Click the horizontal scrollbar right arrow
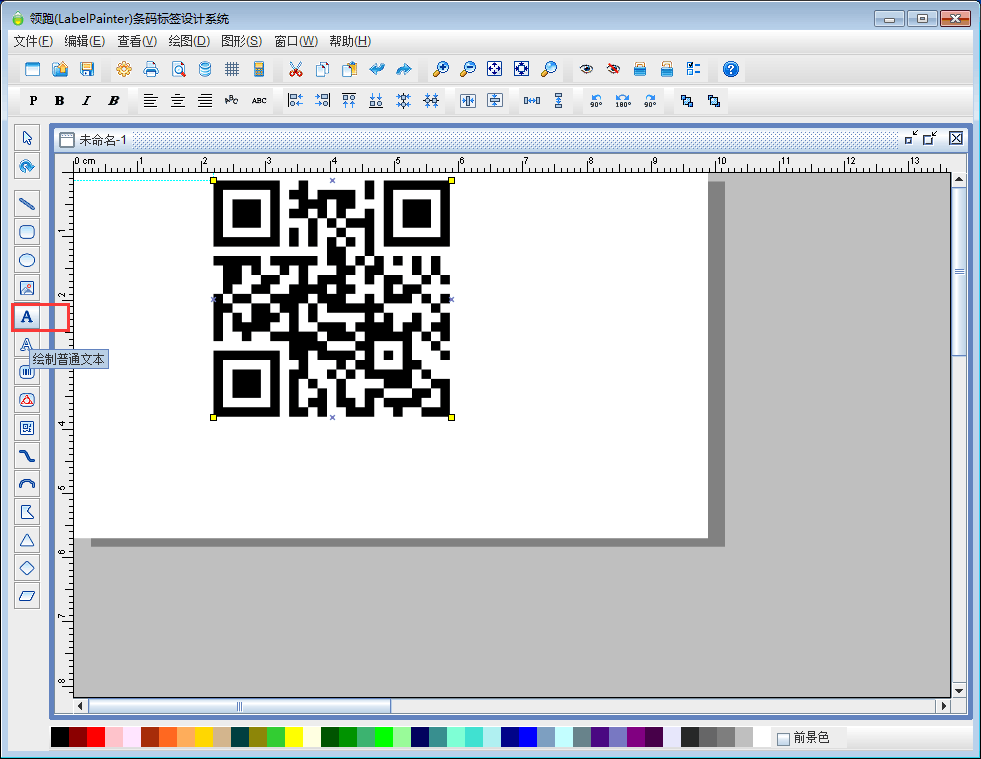Image resolution: width=981 pixels, height=759 pixels. tap(943, 706)
